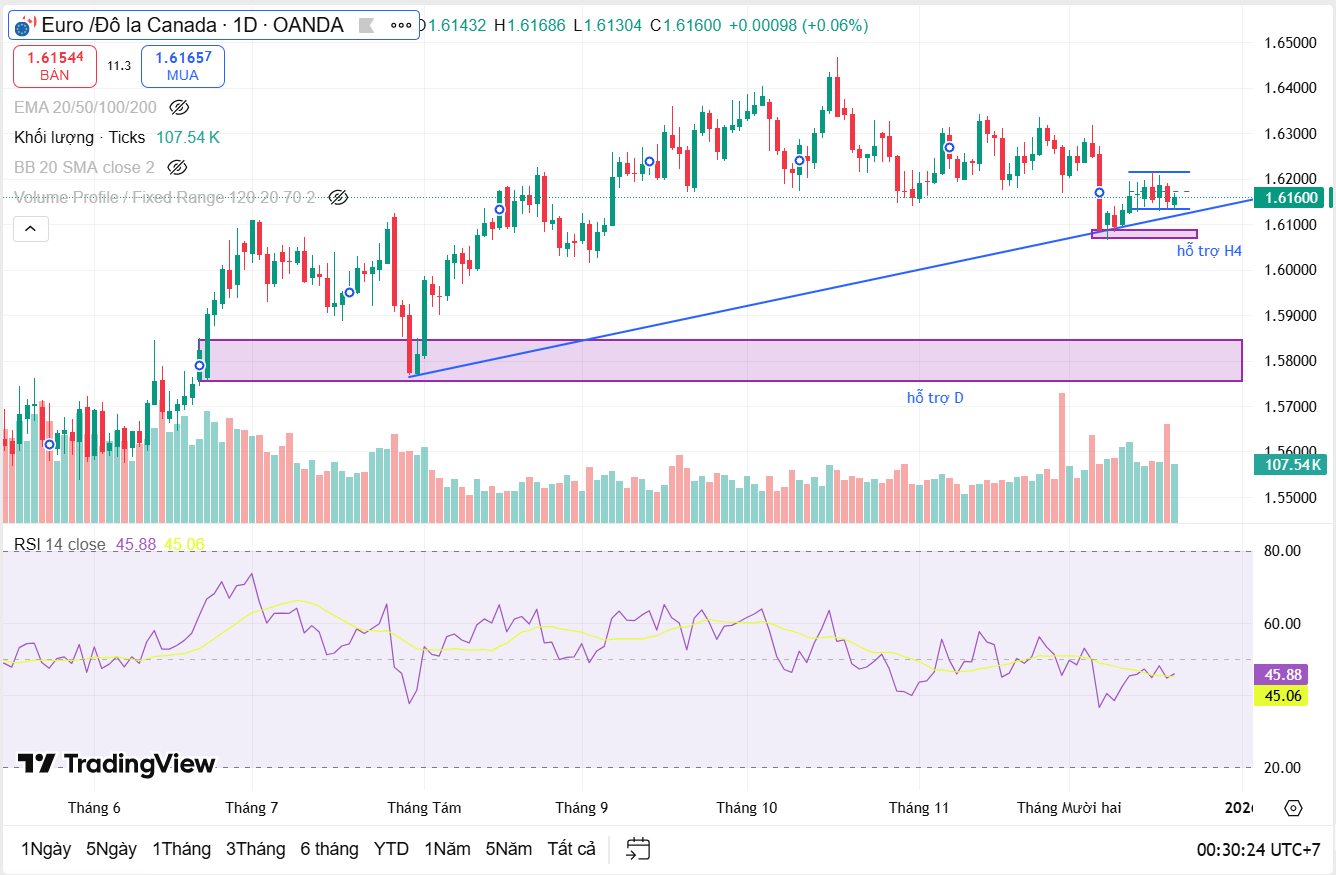This screenshot has width=1336, height=875.
Task: Click the red BÁN sell button
Action: 55,64
